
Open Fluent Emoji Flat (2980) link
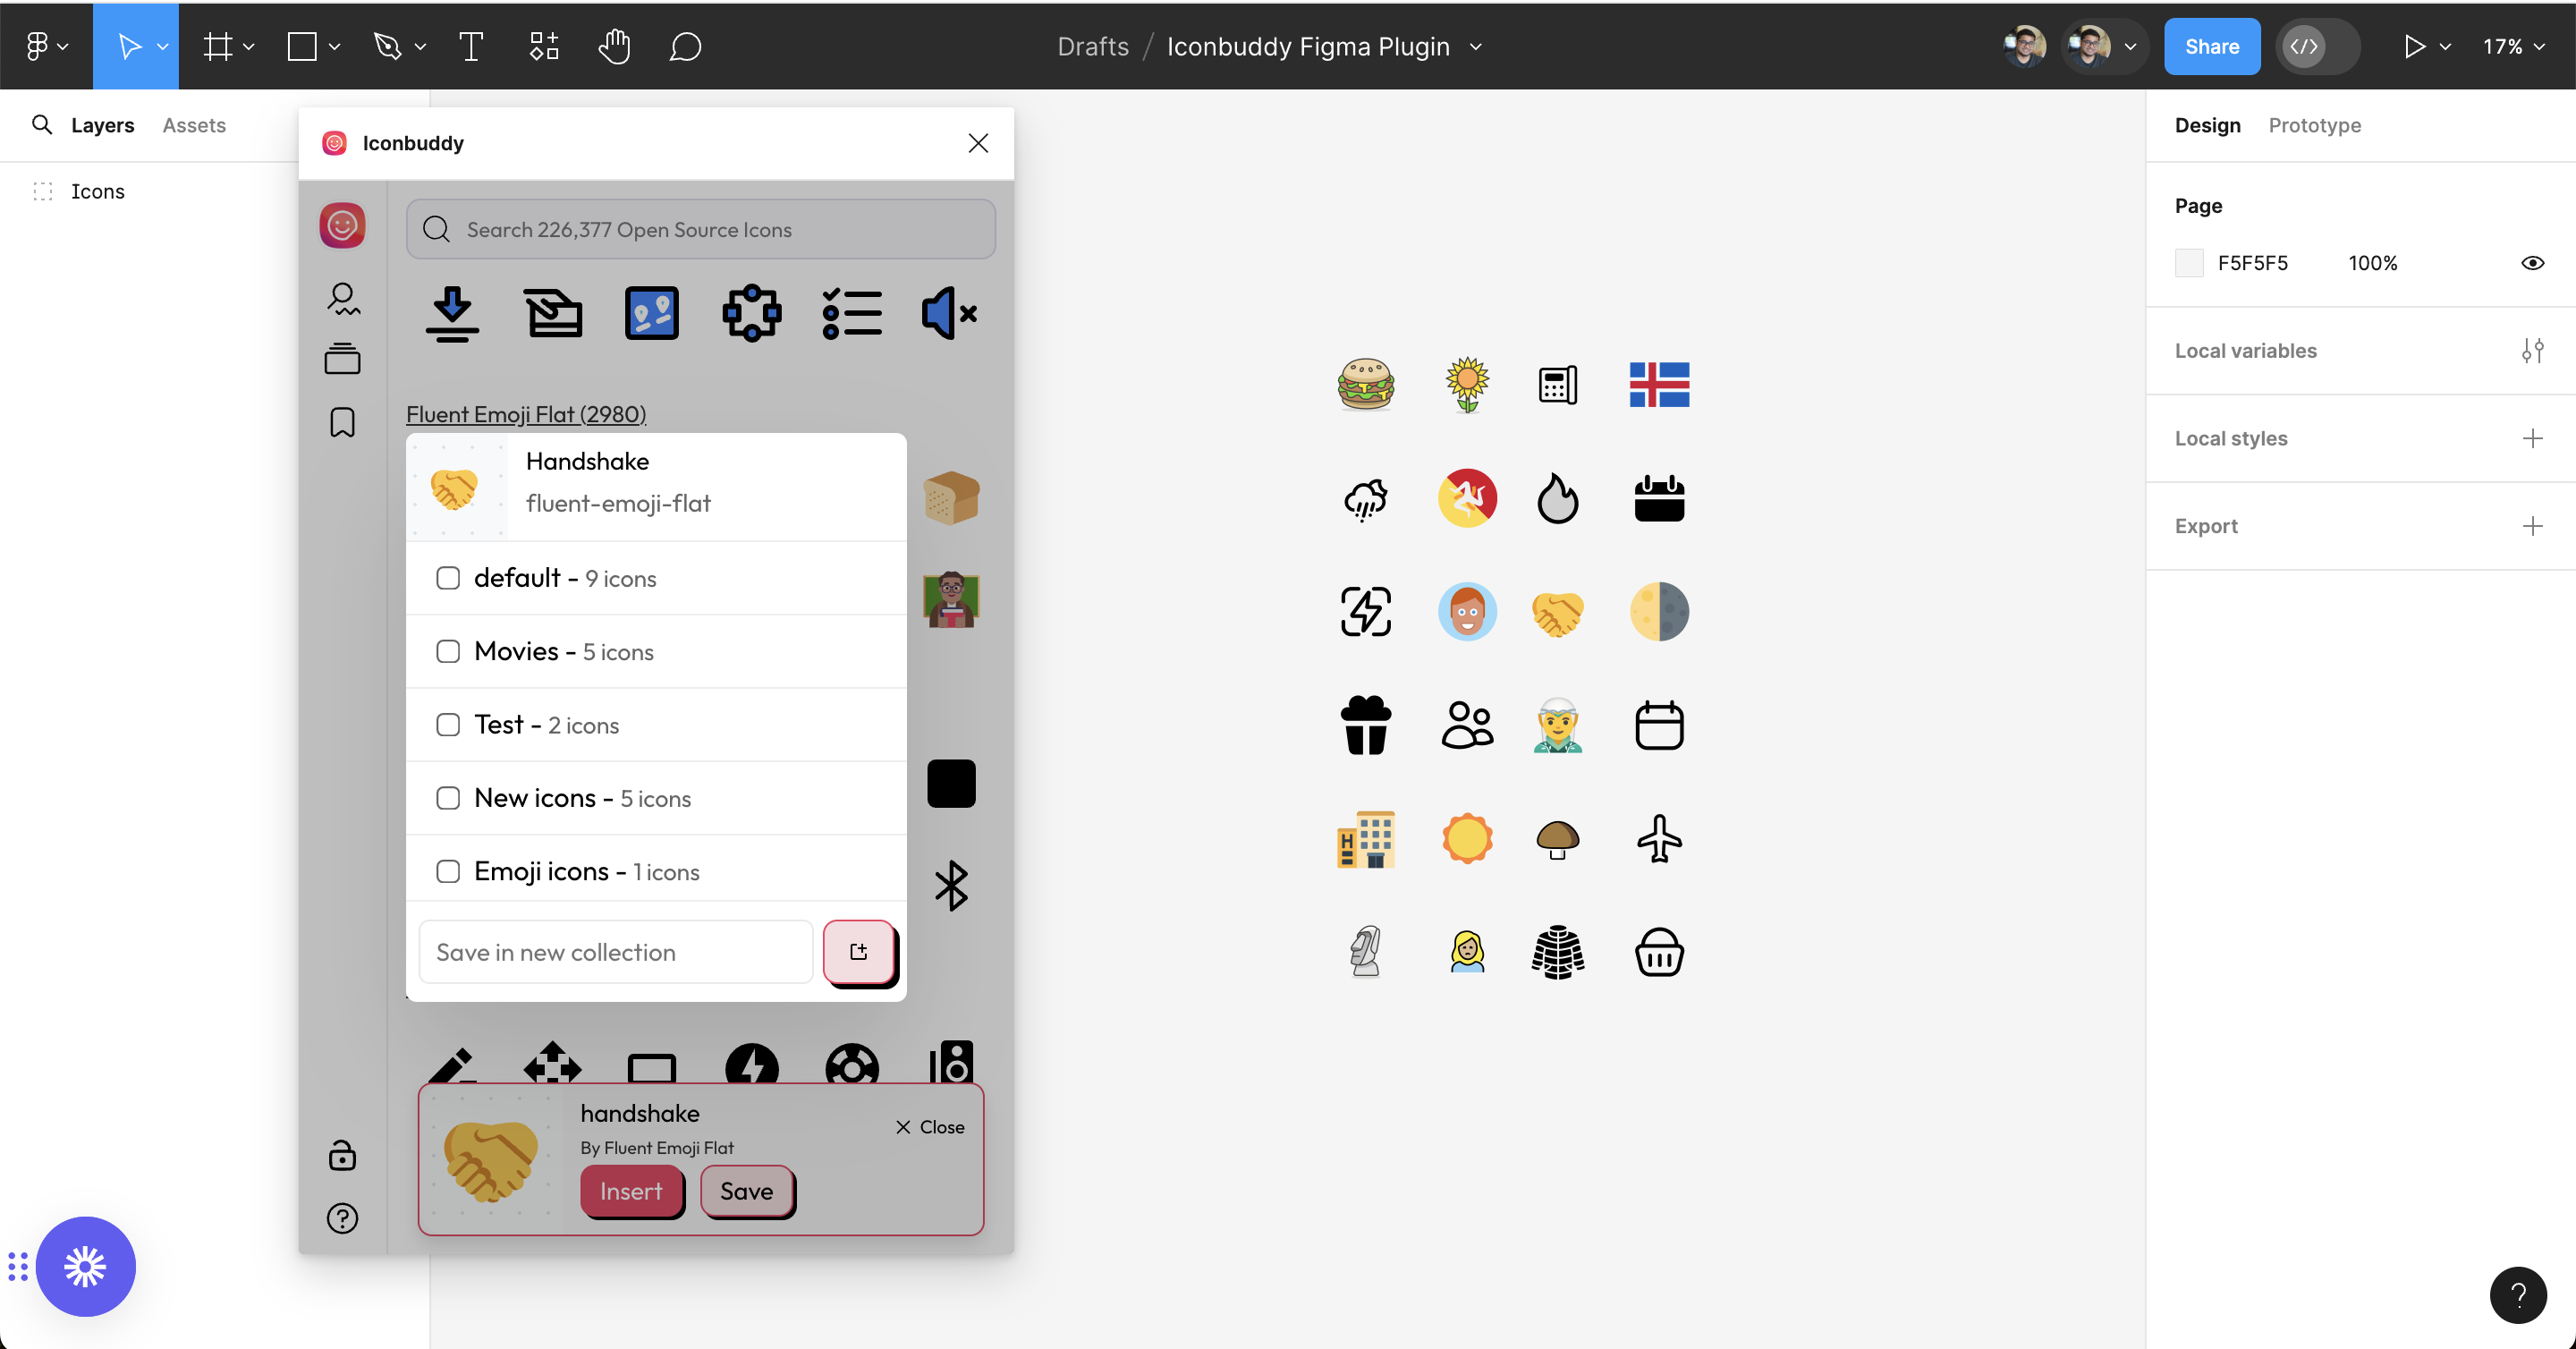point(526,414)
